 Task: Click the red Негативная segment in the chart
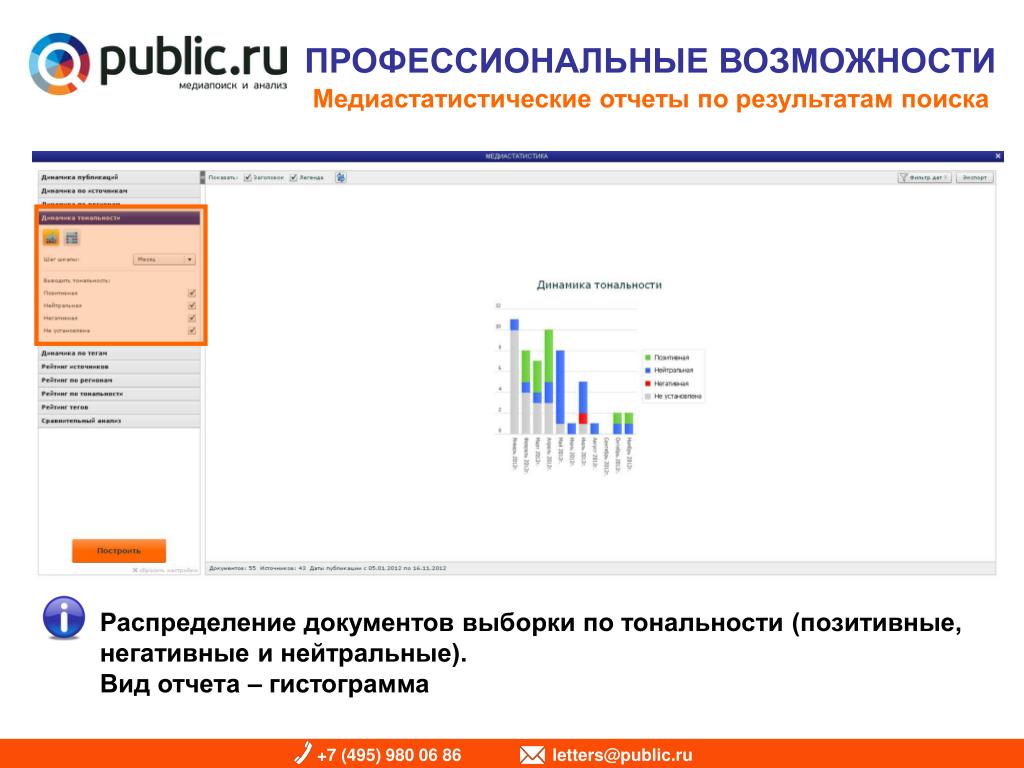[583, 419]
